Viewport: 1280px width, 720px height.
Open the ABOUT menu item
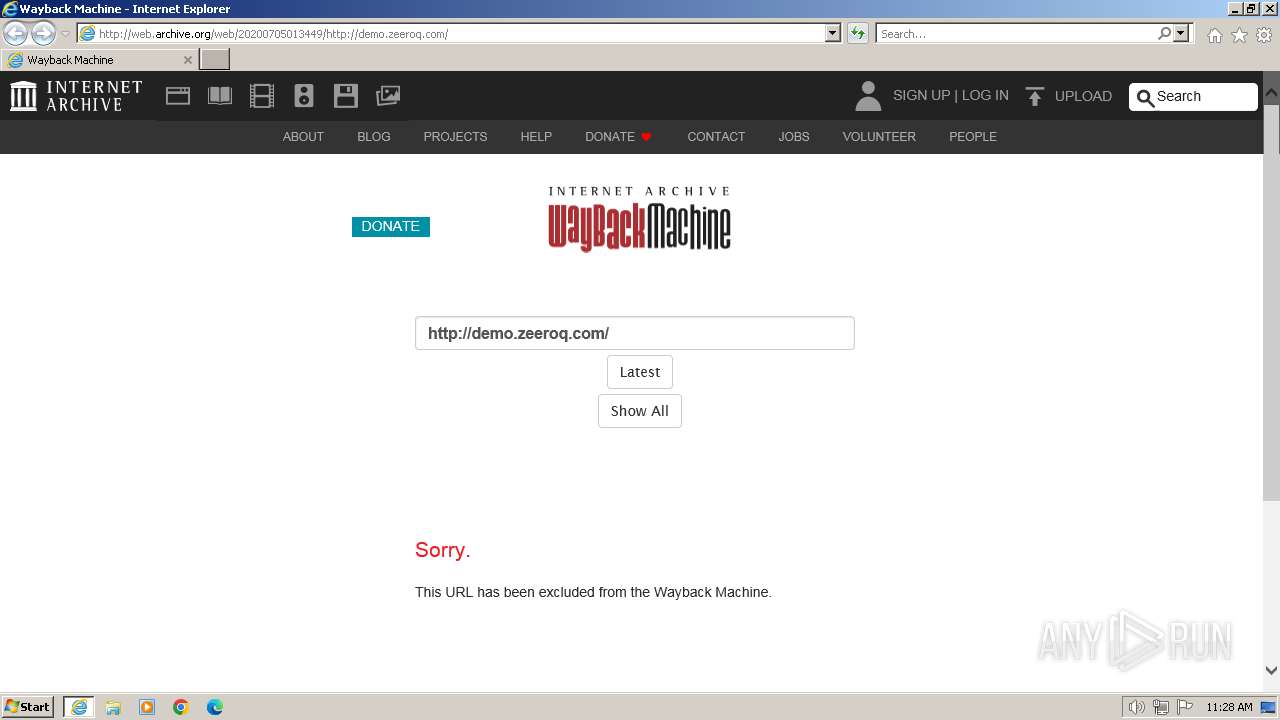[303, 136]
